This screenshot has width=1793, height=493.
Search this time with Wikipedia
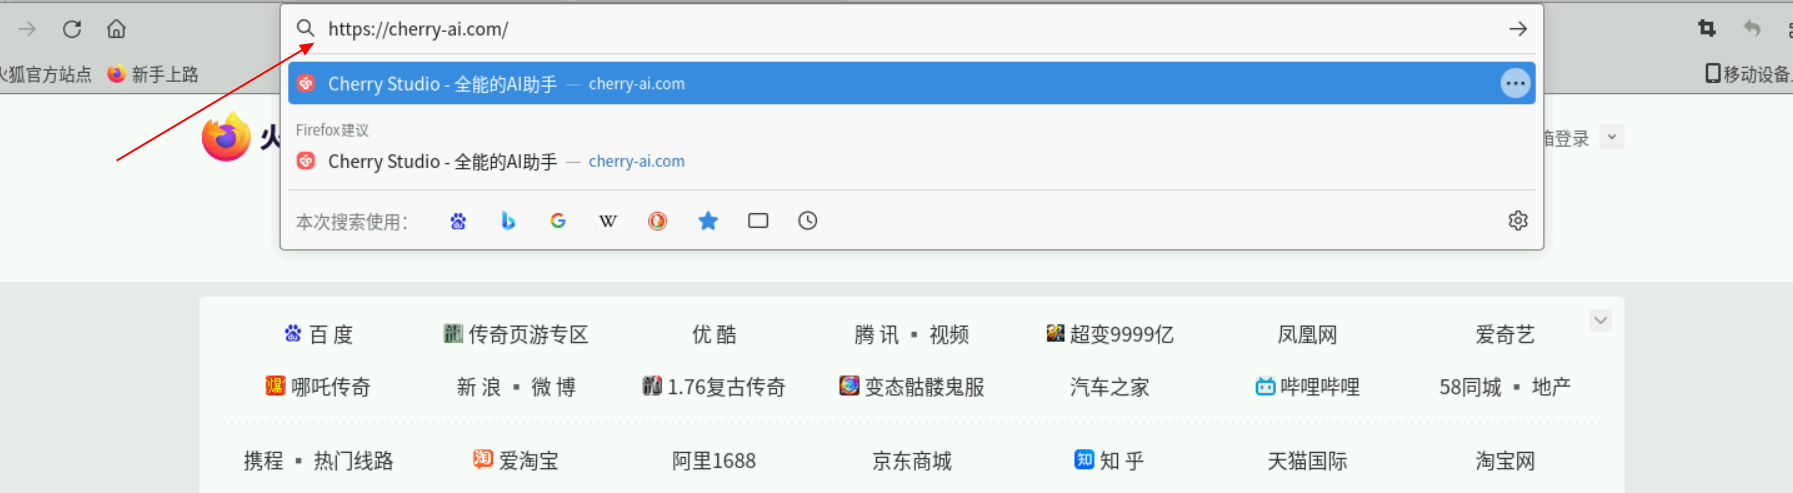point(608,221)
